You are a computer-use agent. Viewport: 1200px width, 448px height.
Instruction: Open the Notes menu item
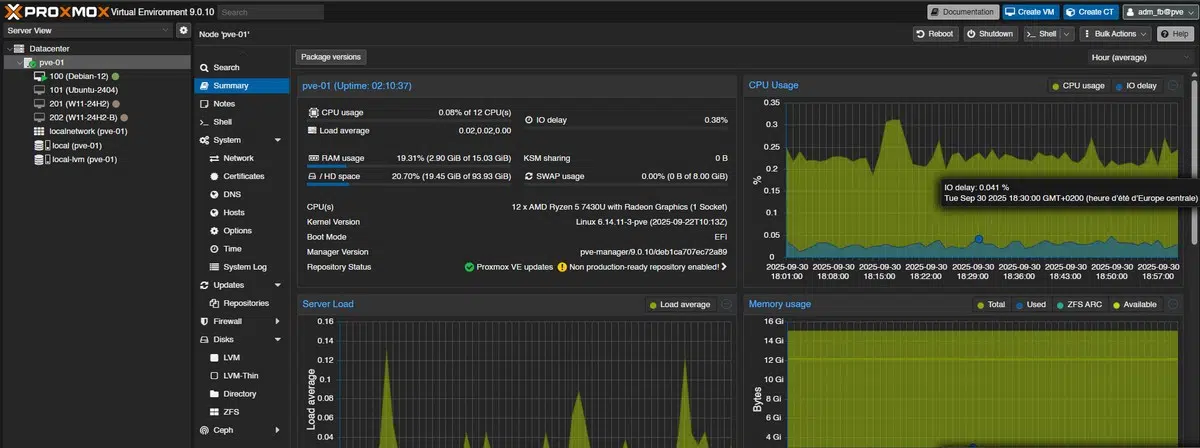click(224, 104)
